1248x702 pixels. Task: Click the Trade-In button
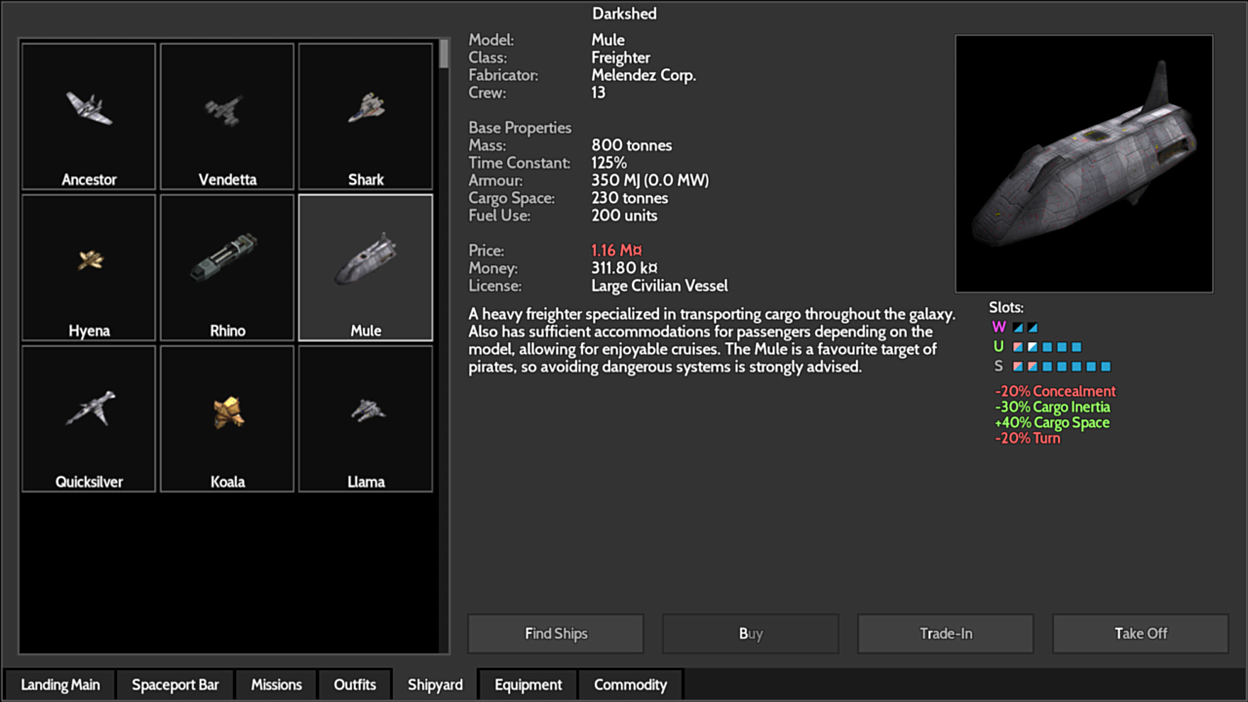[x=946, y=634]
